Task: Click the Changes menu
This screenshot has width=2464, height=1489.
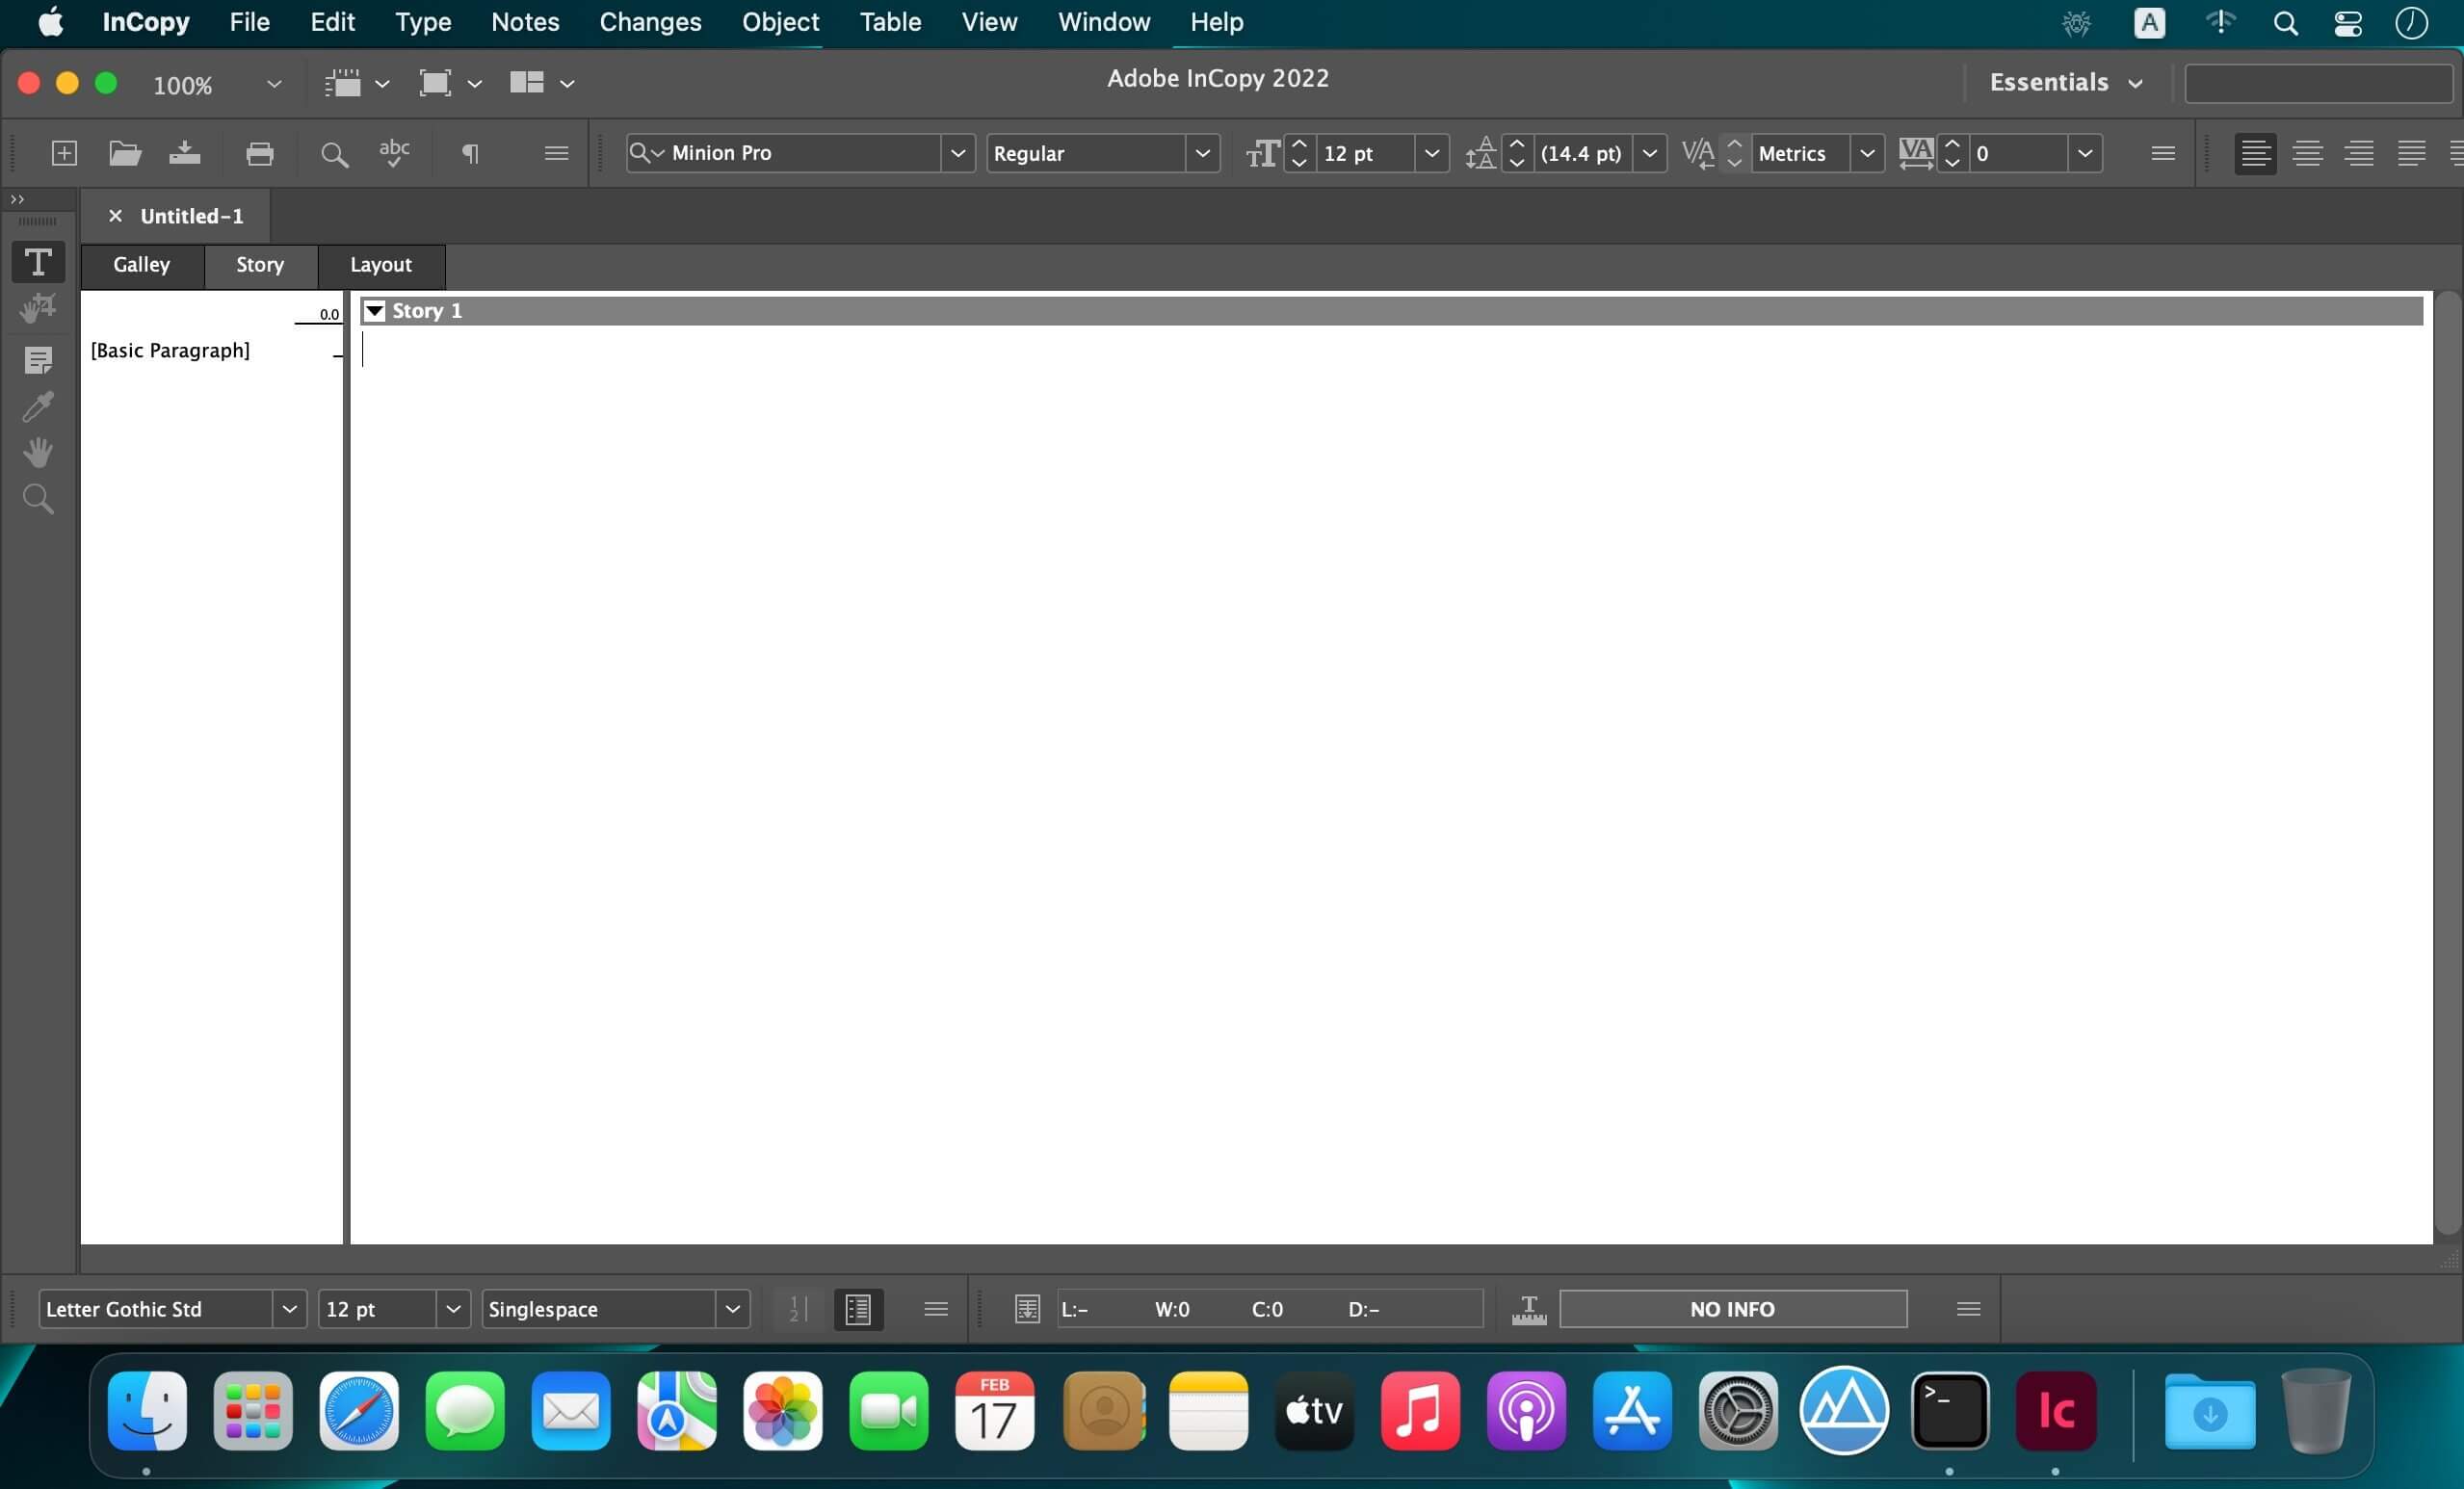Action: tap(649, 21)
